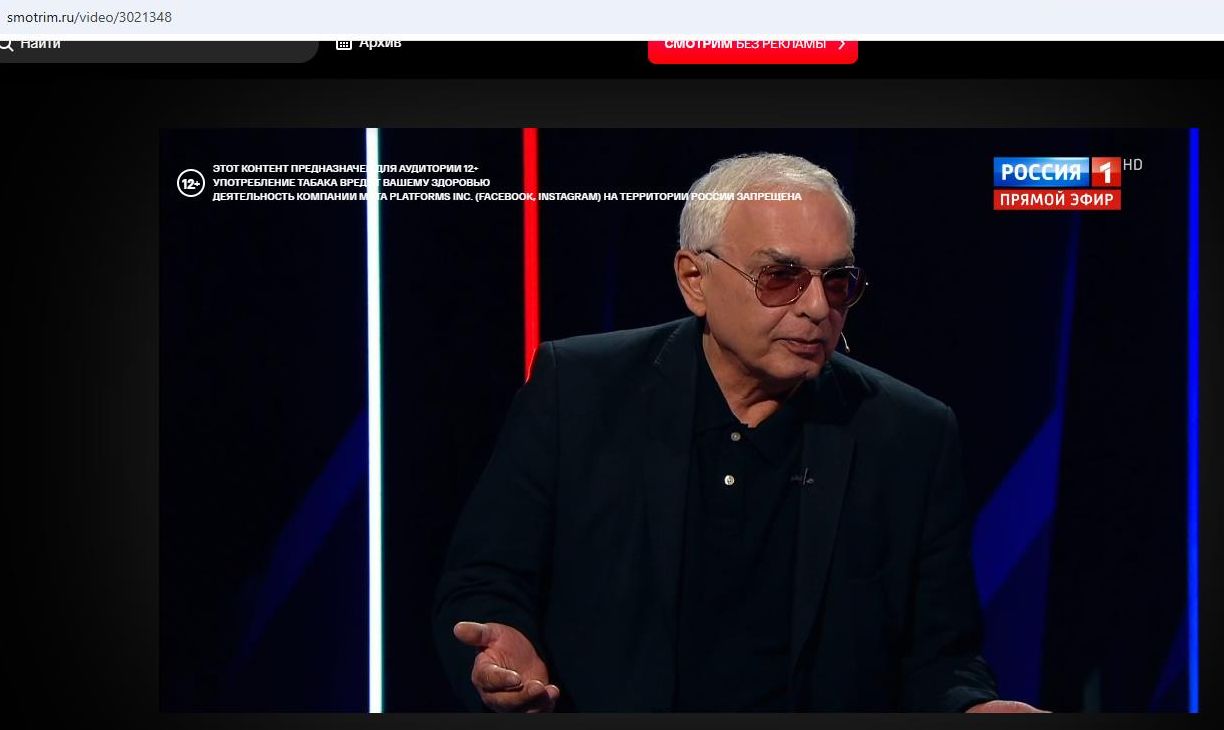Screen dimensions: 1224x730
Task: Click the Прямой эфир live label
Action: pos(1057,200)
